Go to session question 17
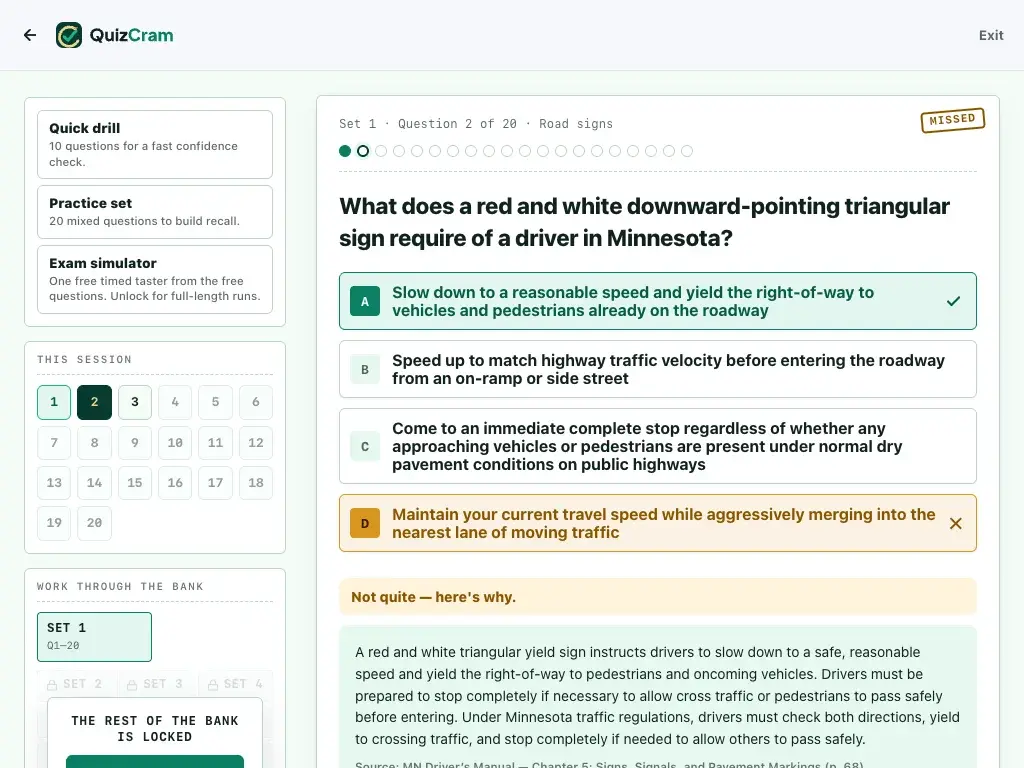 [x=216, y=483]
